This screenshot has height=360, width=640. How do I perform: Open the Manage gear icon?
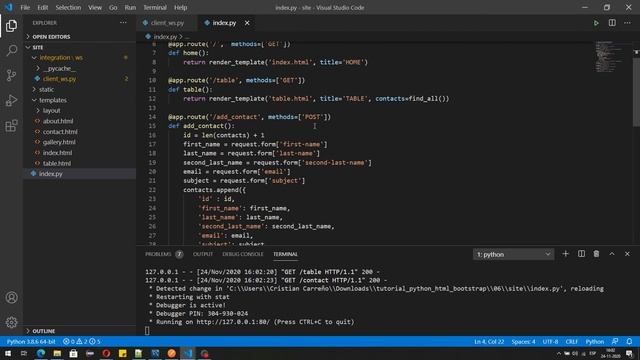(x=11, y=322)
